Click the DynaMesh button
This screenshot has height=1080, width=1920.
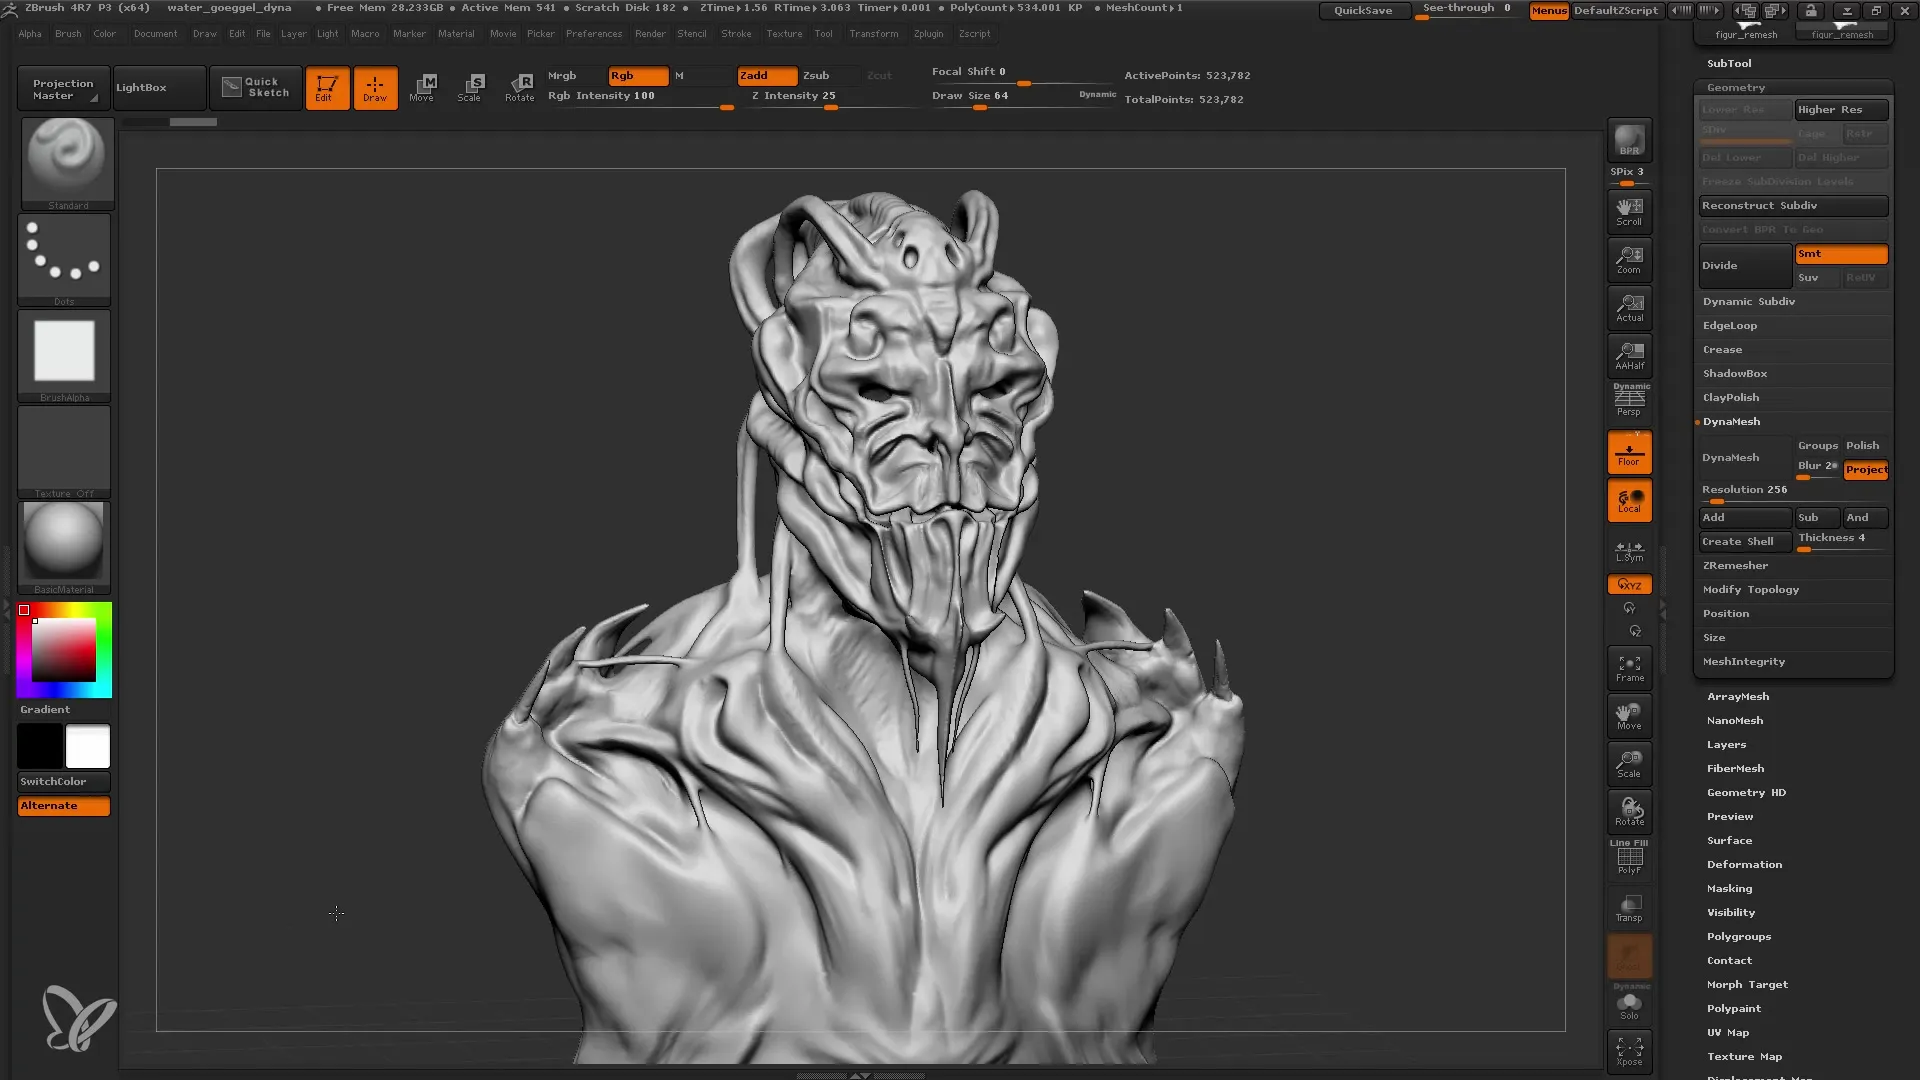tap(1745, 458)
